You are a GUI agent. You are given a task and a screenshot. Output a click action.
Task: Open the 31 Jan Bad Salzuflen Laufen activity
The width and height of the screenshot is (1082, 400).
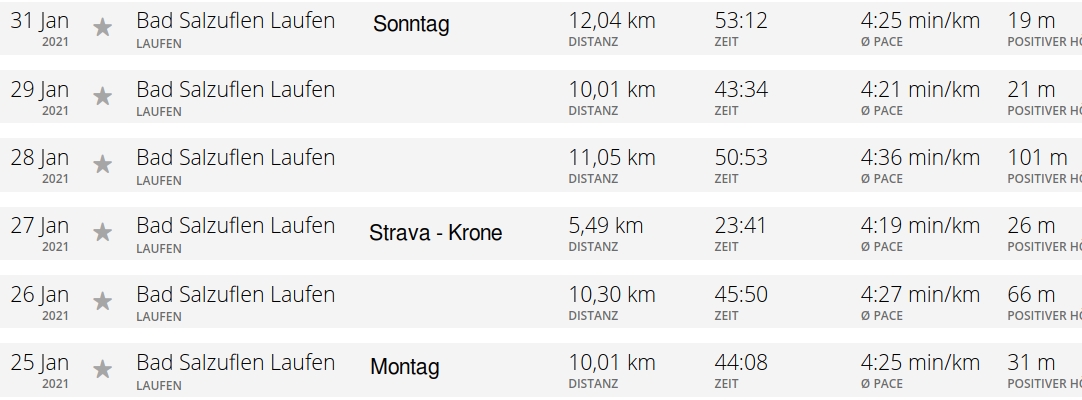click(235, 21)
